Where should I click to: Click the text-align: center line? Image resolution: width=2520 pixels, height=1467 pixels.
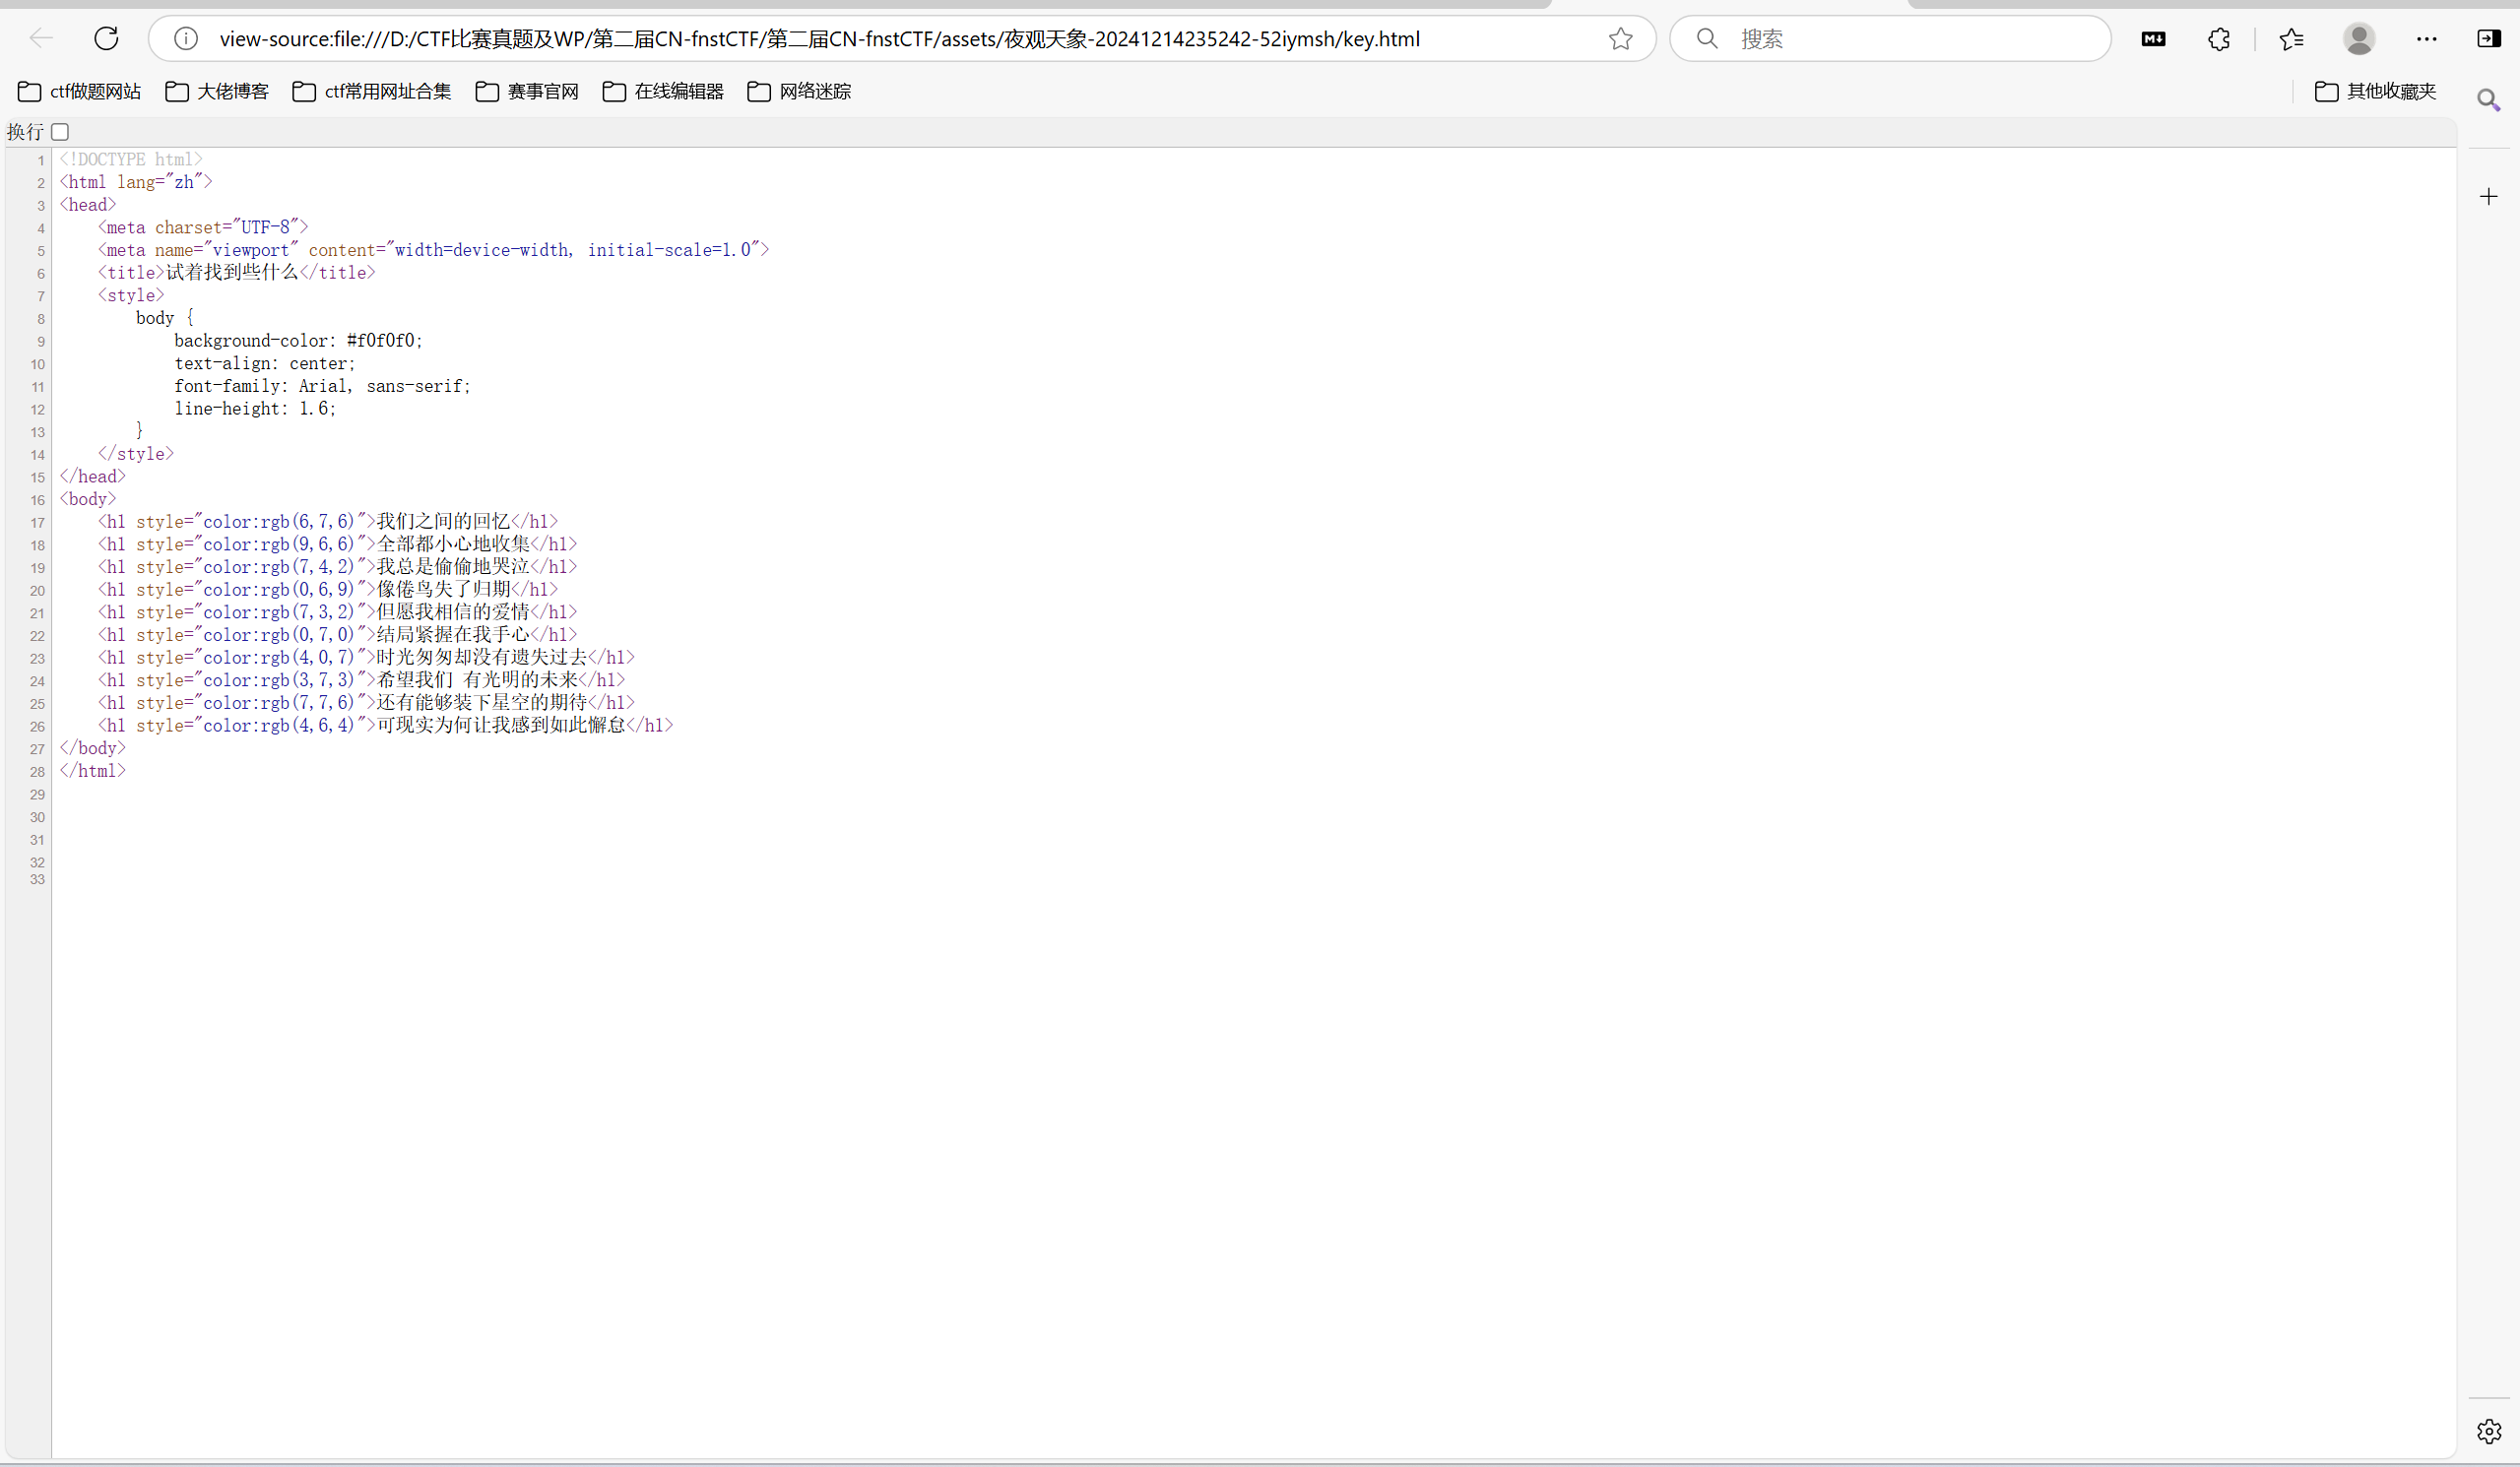click(265, 364)
